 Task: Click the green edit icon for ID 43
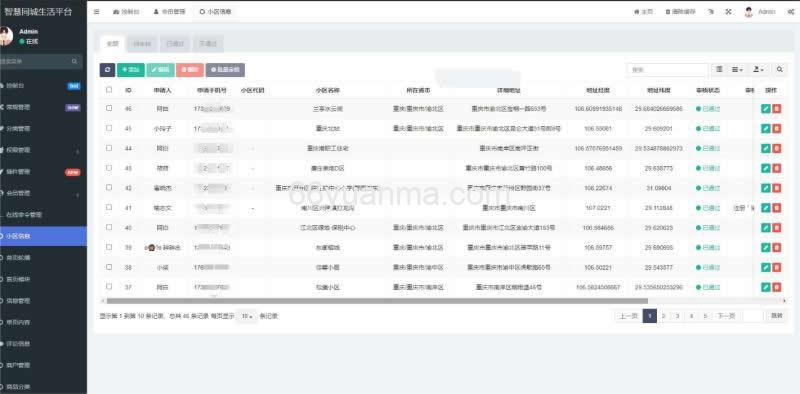coord(765,168)
